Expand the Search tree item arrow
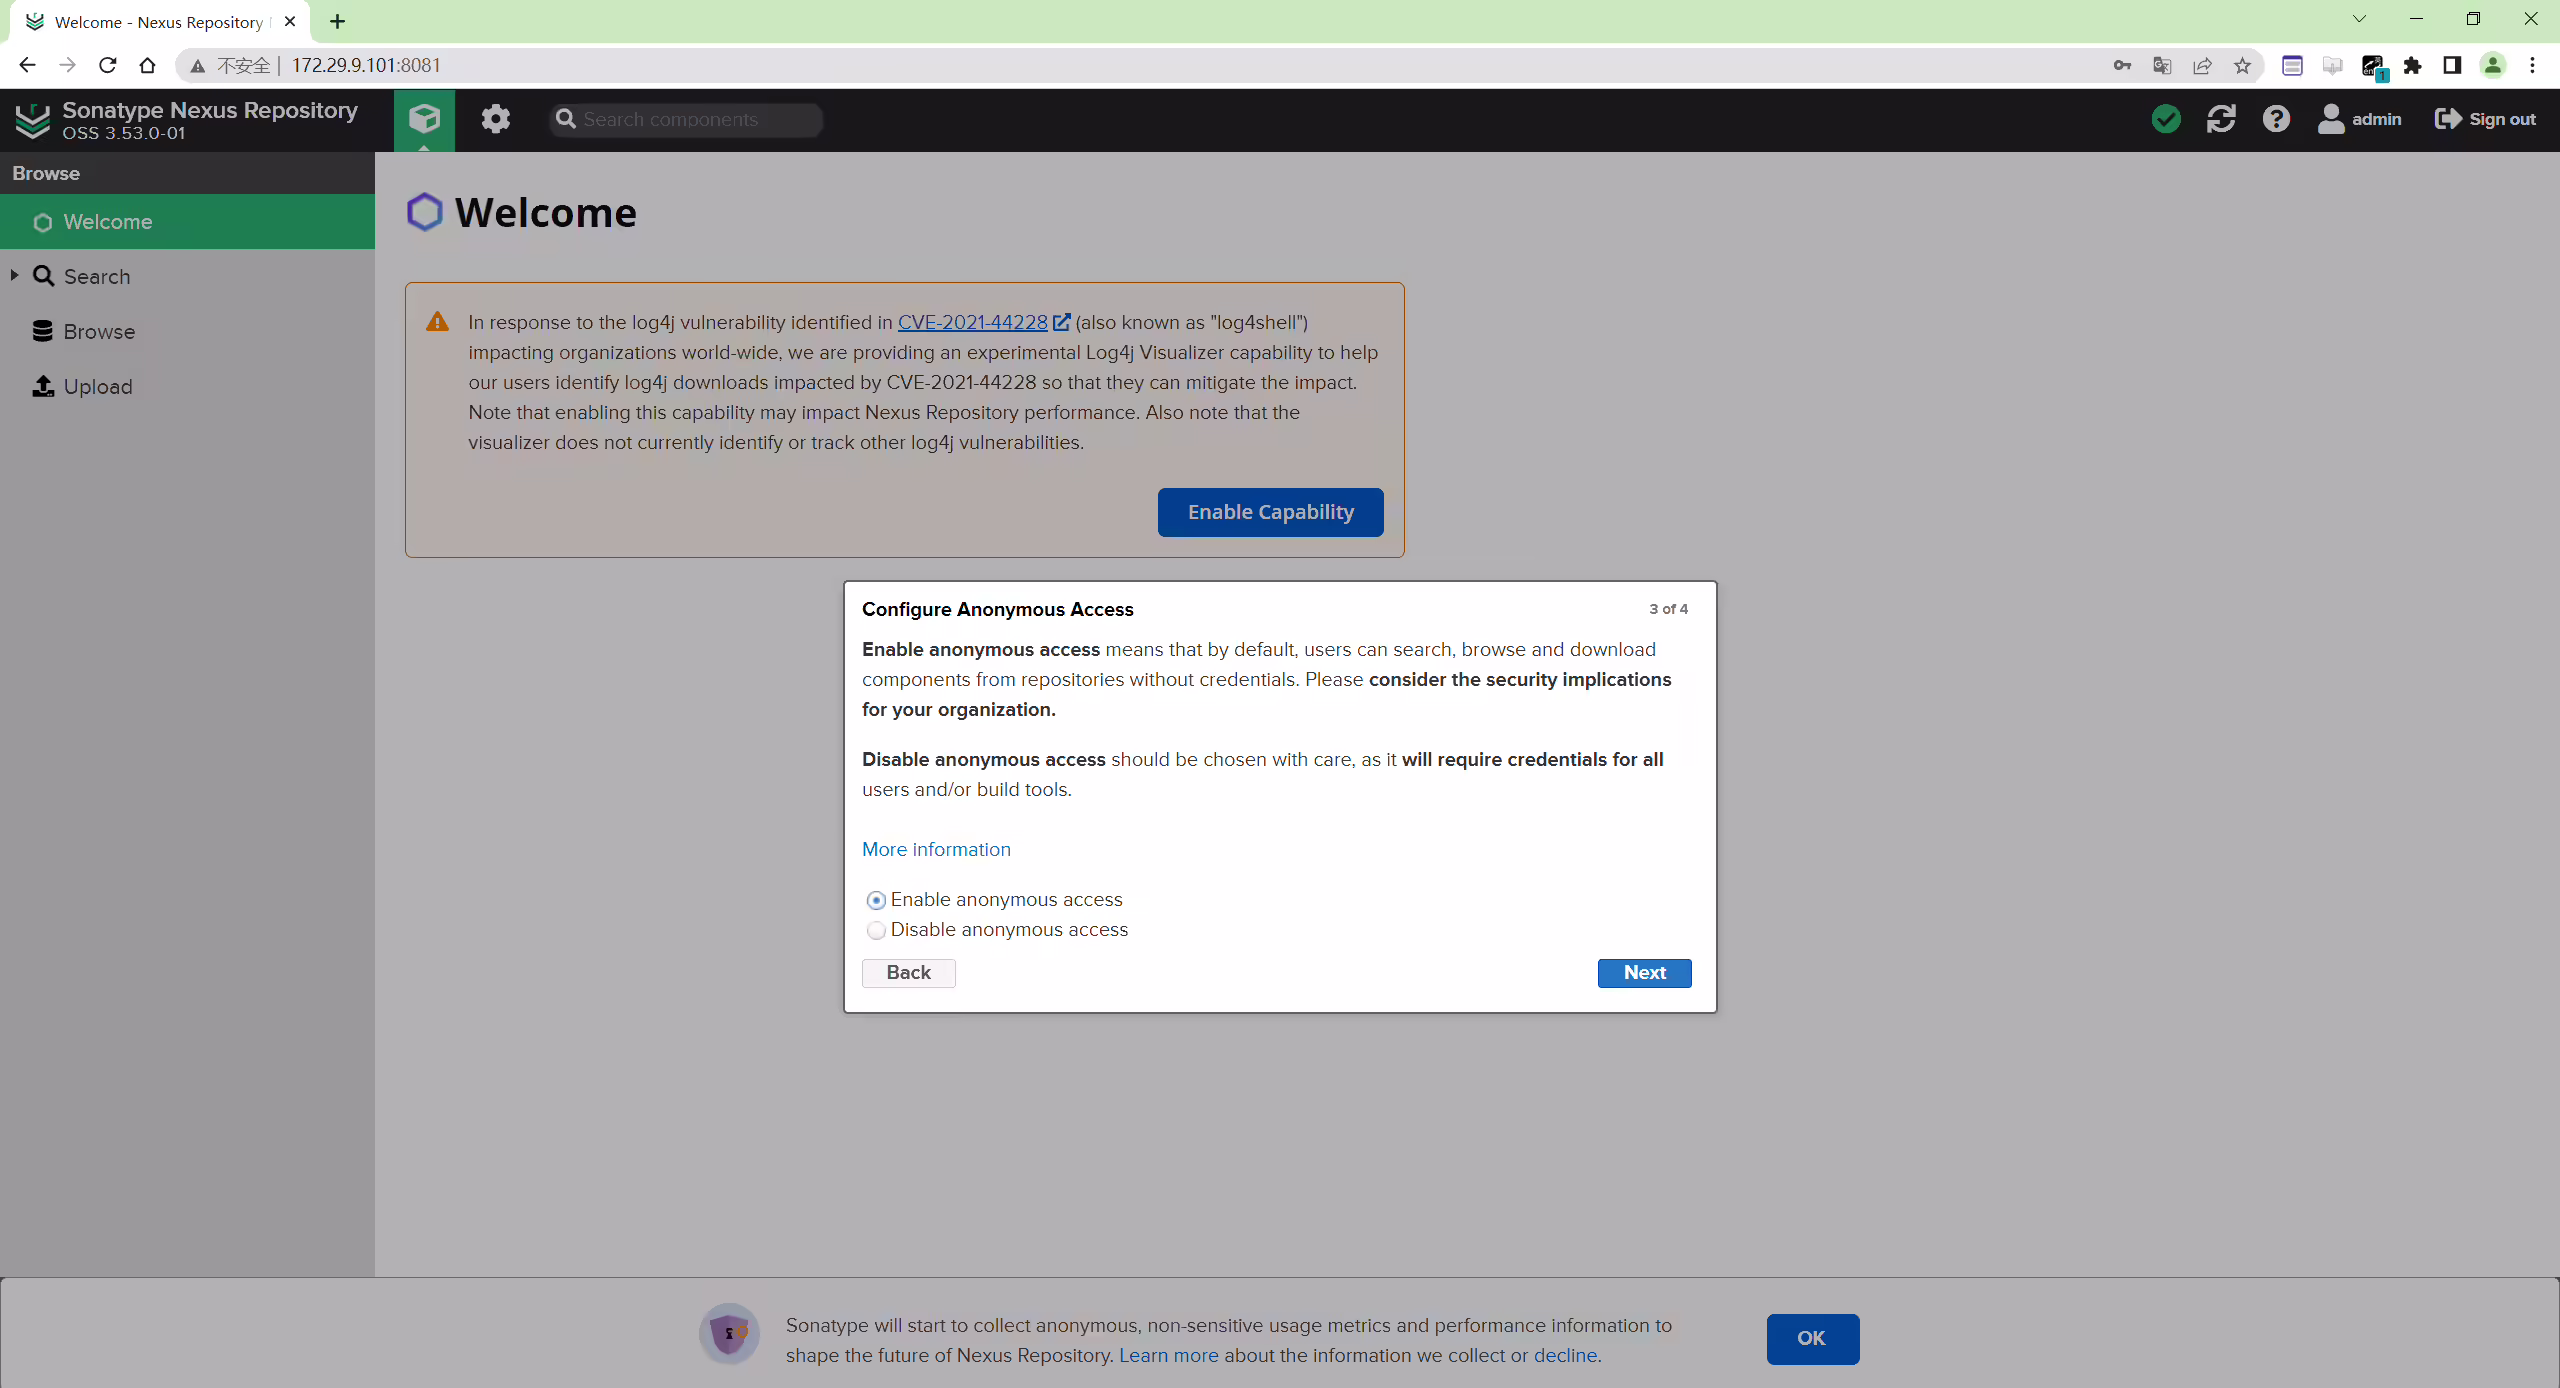Viewport: 2560px width, 1388px height. click(x=14, y=275)
